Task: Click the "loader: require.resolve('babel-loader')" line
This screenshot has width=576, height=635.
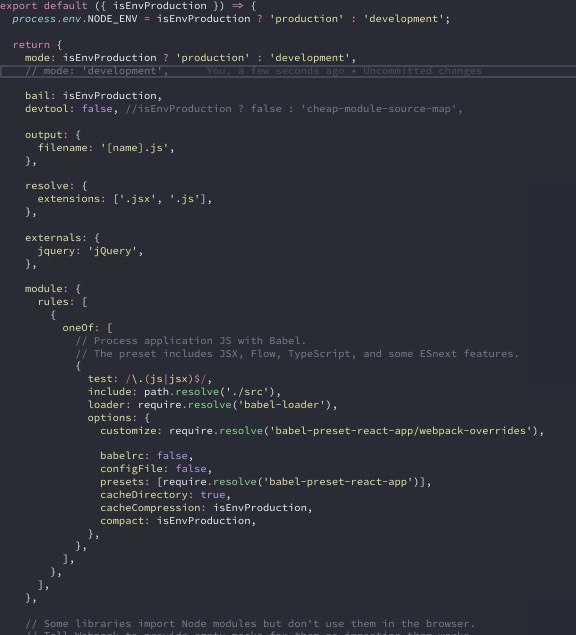Action: click(x=212, y=405)
